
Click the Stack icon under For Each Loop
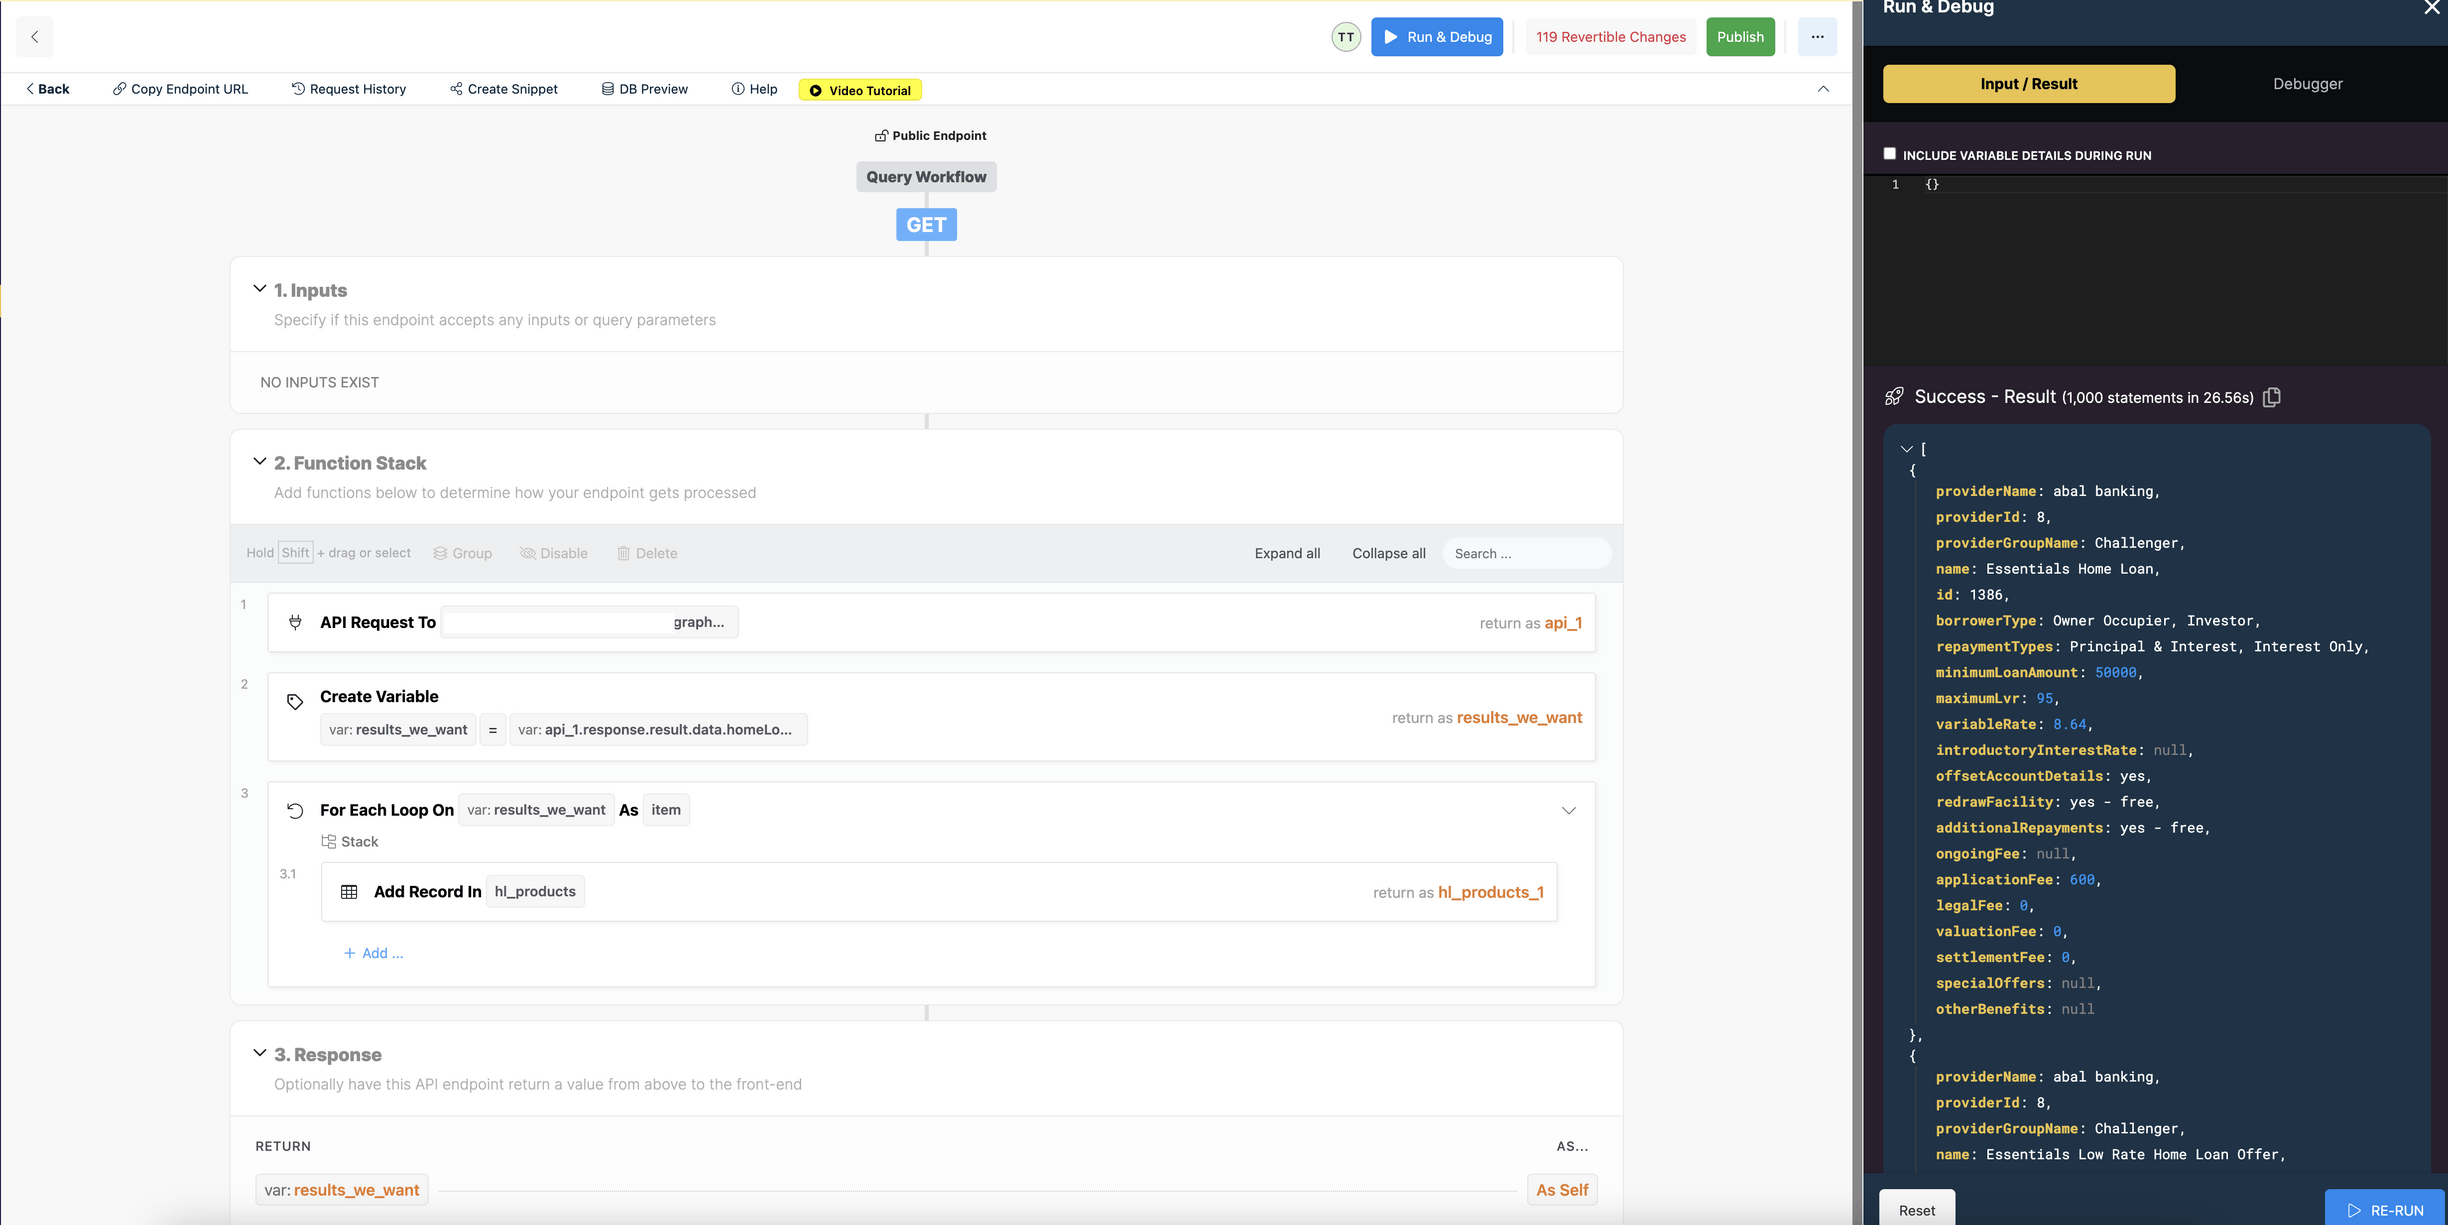(328, 842)
